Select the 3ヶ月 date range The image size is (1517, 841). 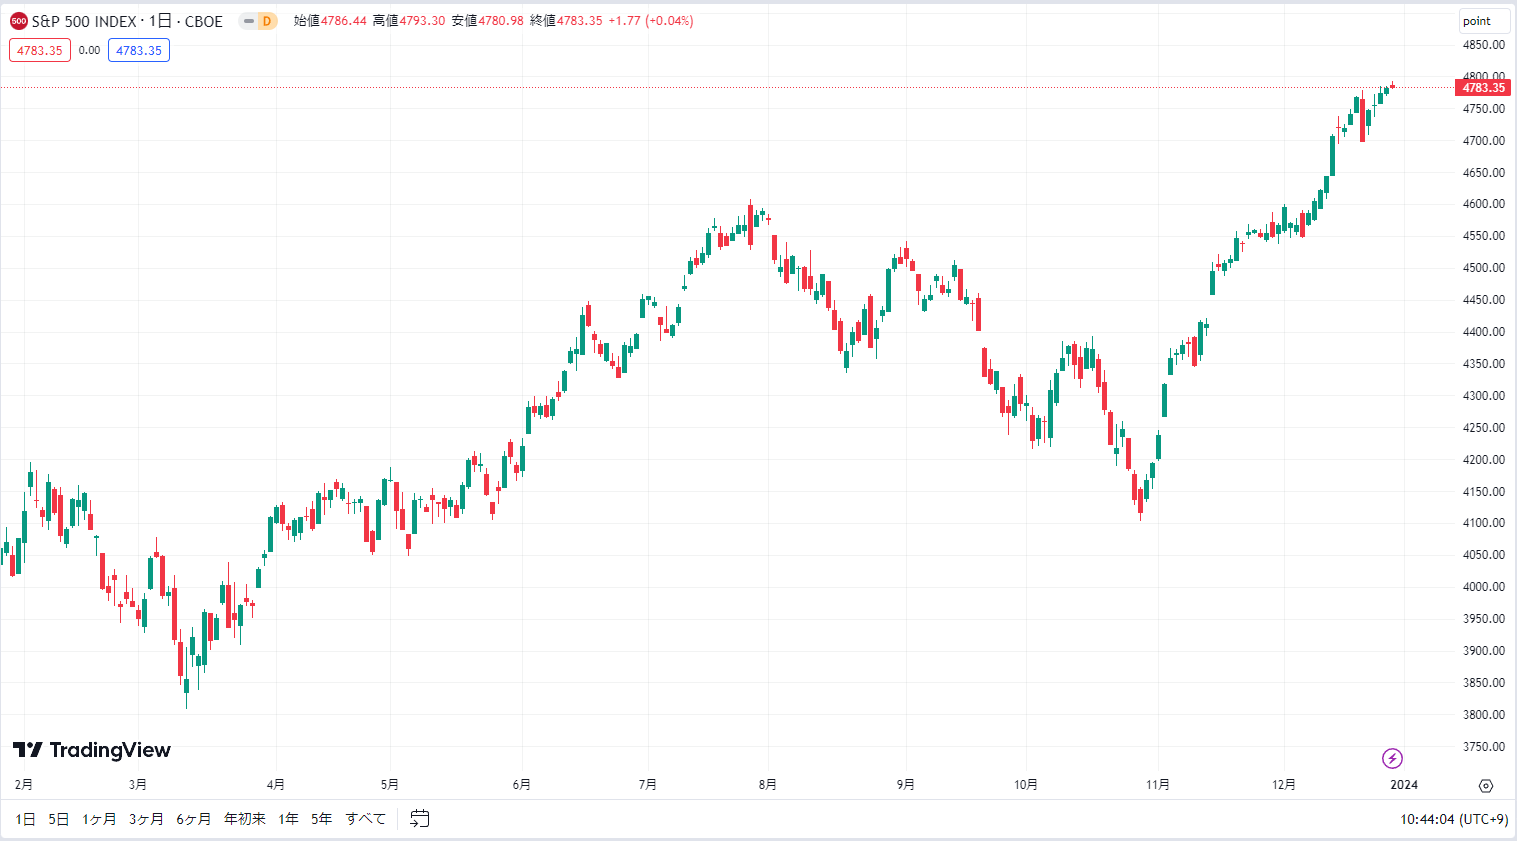(x=146, y=819)
